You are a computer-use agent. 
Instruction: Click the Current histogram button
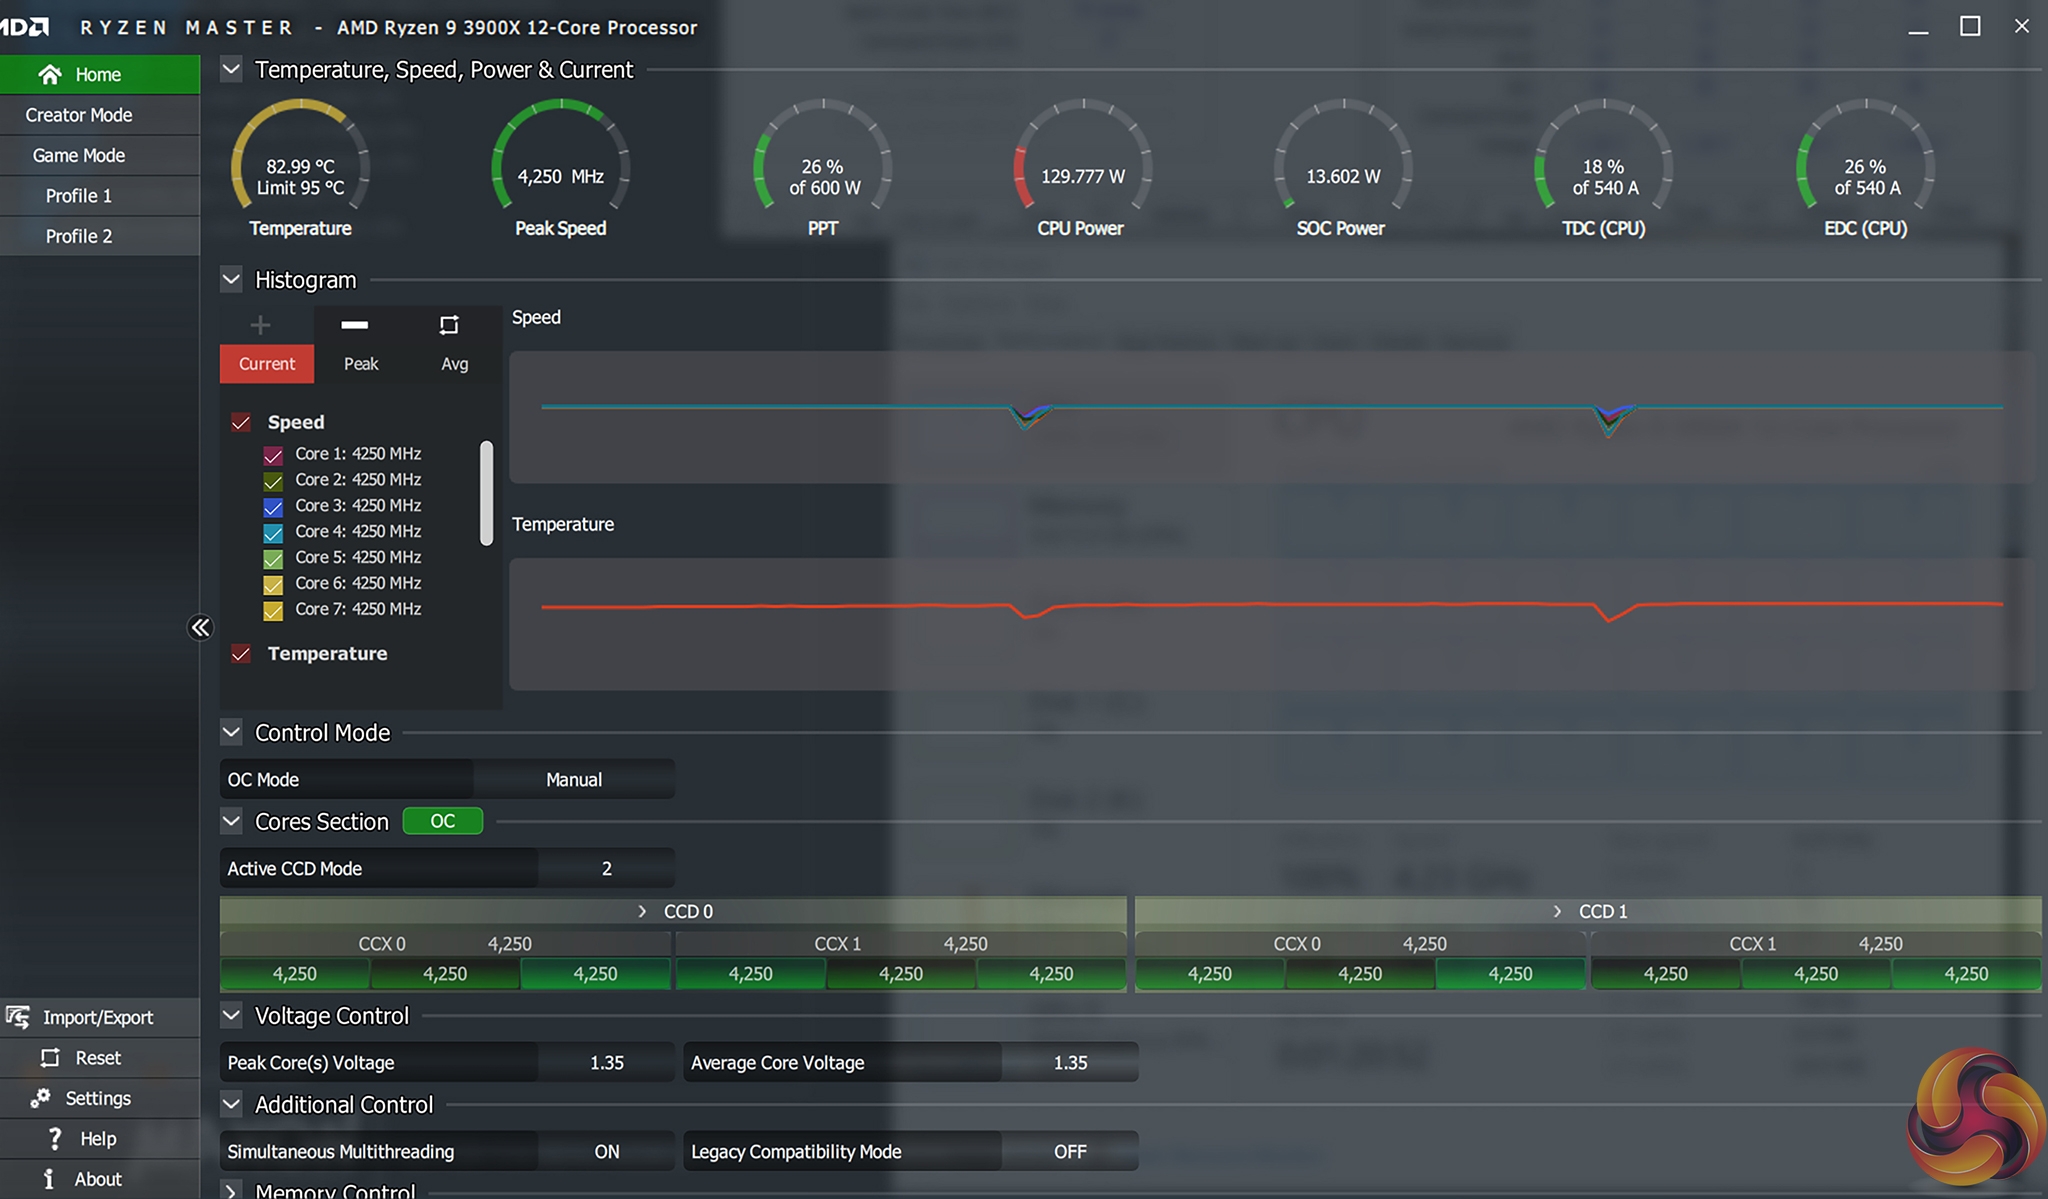point(267,364)
